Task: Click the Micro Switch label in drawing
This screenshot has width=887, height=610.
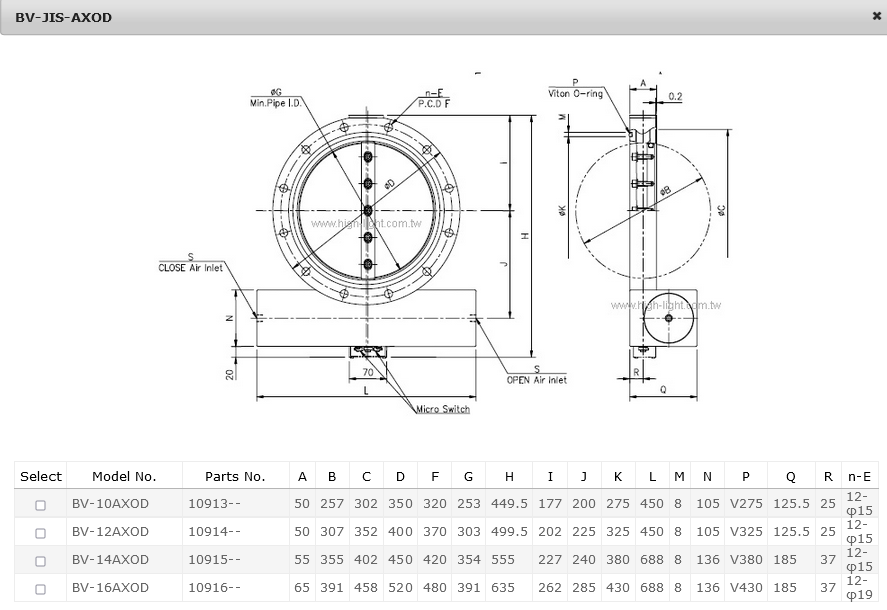Action: [442, 409]
